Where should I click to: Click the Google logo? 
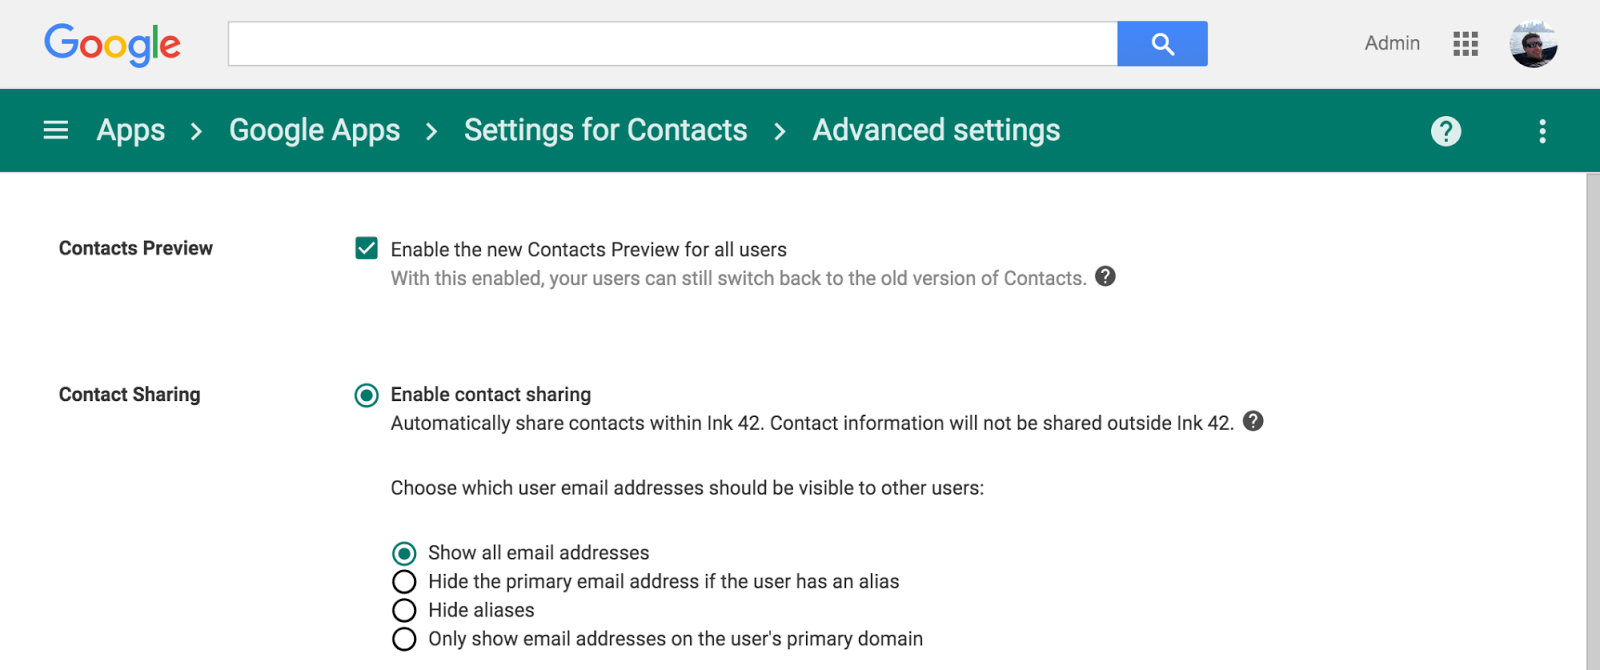[x=112, y=44]
